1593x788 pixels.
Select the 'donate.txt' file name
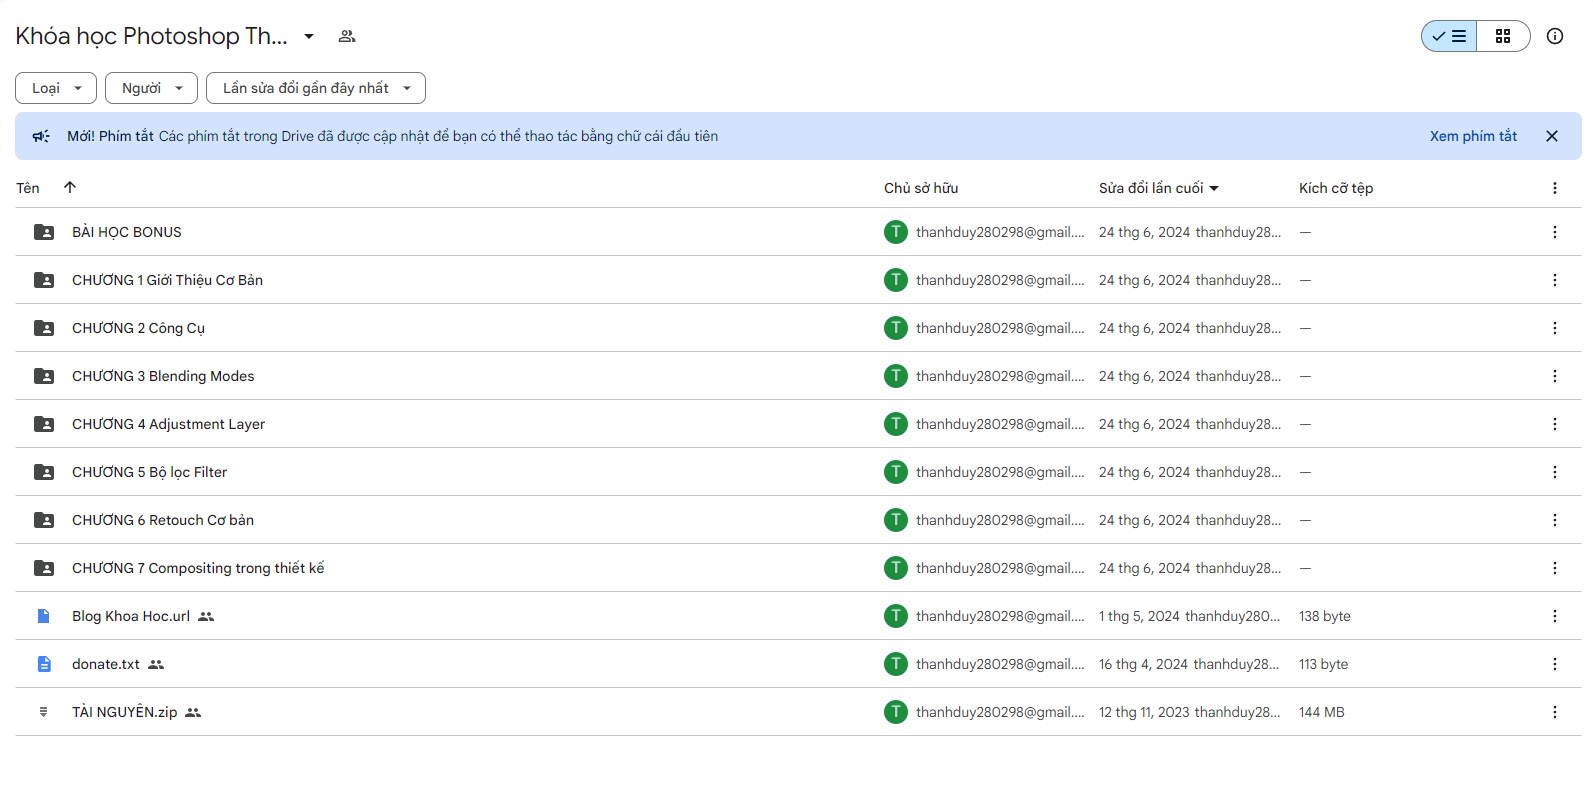[x=106, y=664]
